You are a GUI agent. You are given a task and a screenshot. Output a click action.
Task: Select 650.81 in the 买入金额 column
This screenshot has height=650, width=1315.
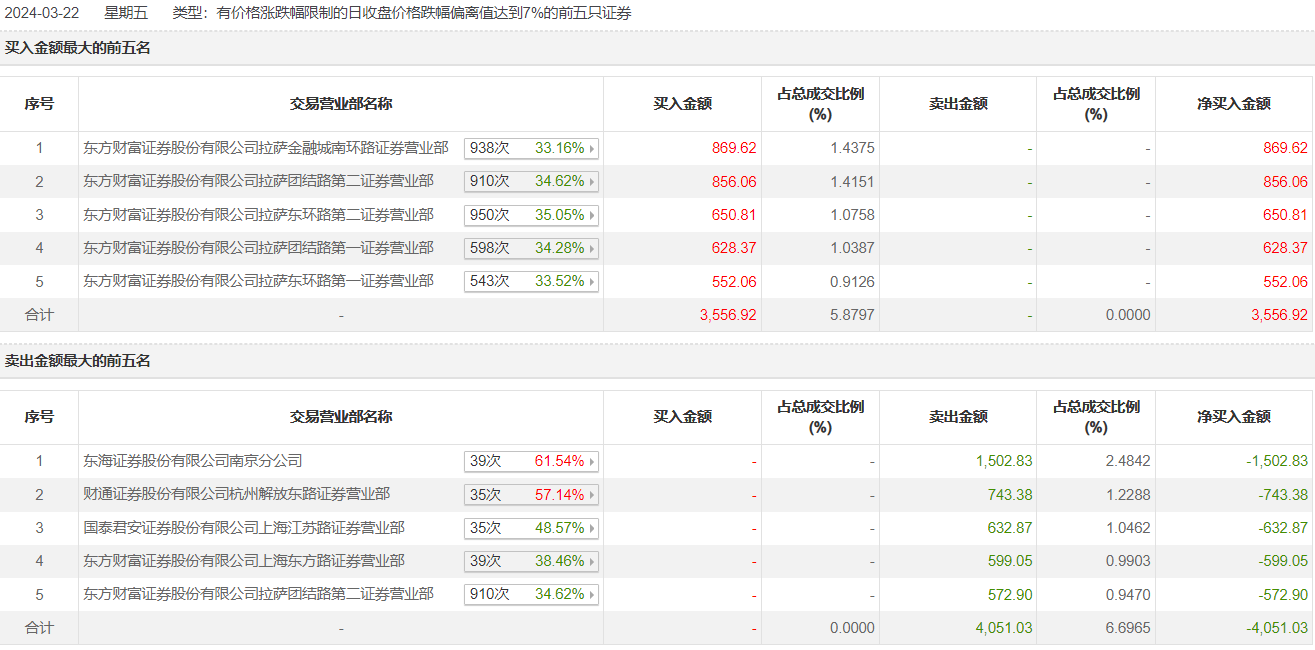tap(734, 215)
